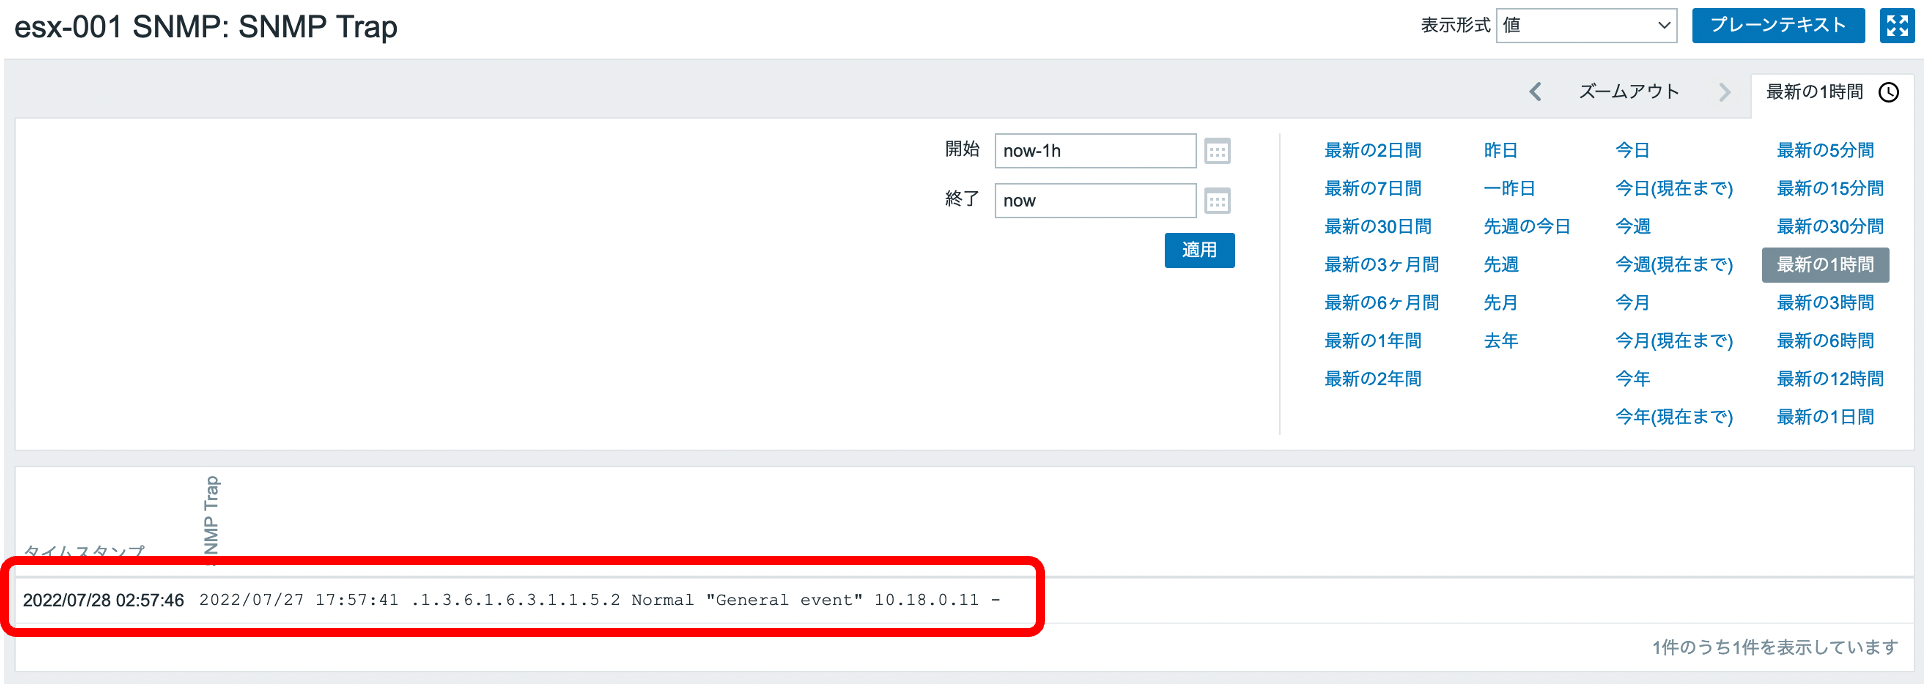The width and height of the screenshot is (1924, 684).
Task: Pick 今年(現在まで) time range
Action: [1674, 416]
